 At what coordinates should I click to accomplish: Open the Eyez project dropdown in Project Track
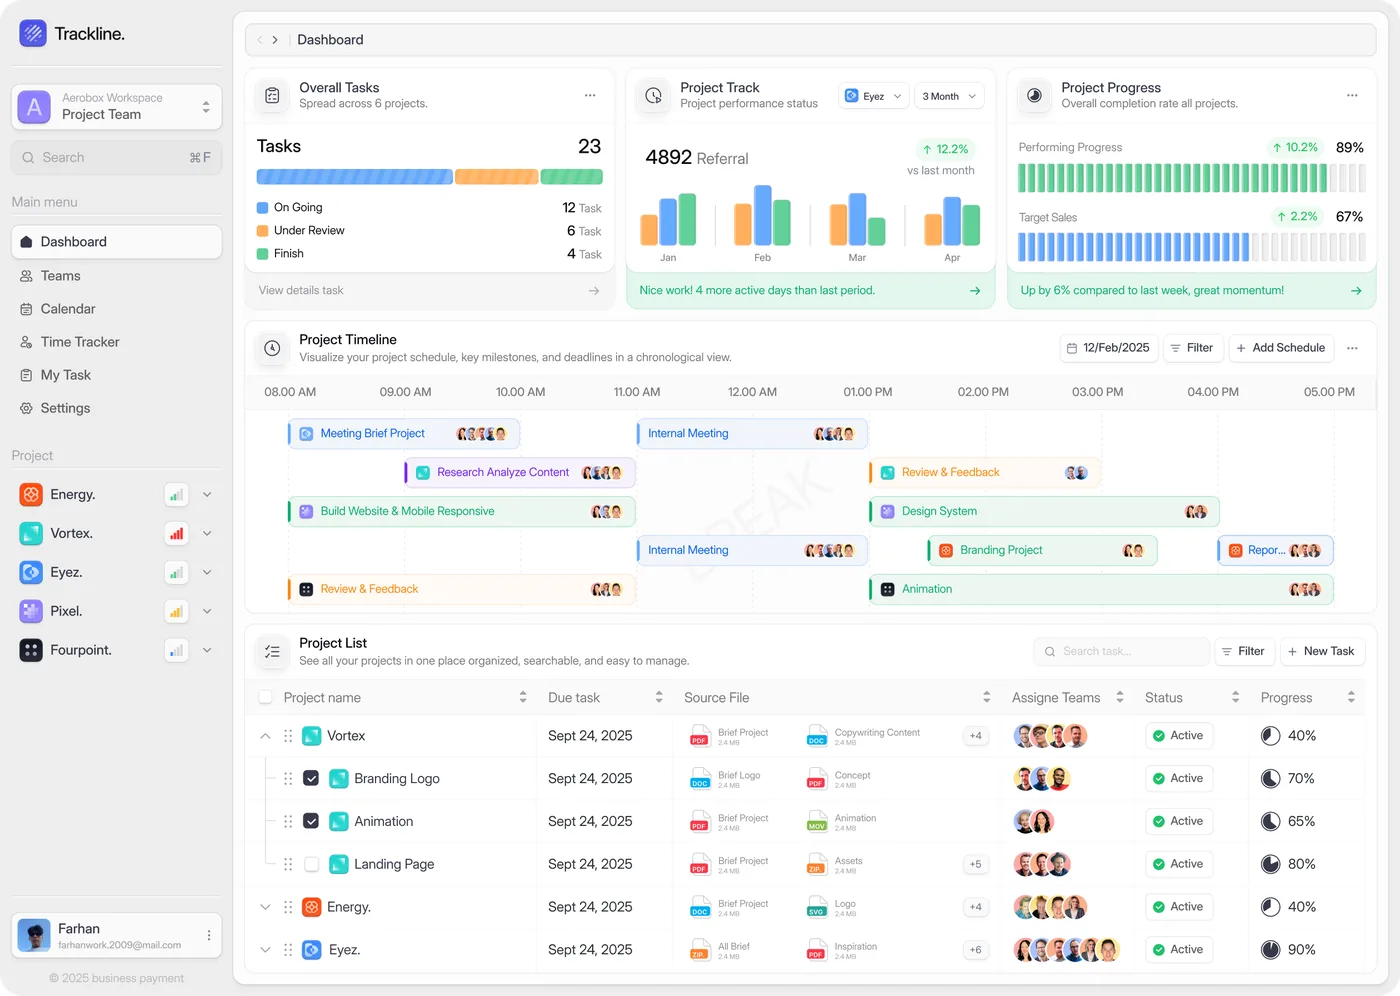coord(873,96)
